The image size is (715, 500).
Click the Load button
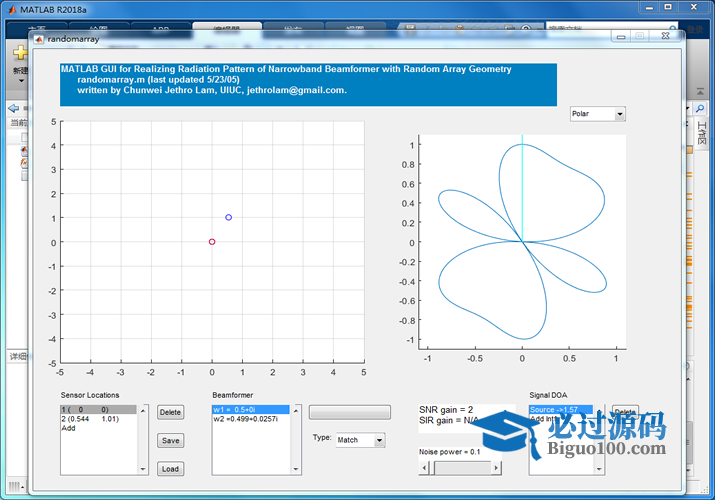point(170,469)
